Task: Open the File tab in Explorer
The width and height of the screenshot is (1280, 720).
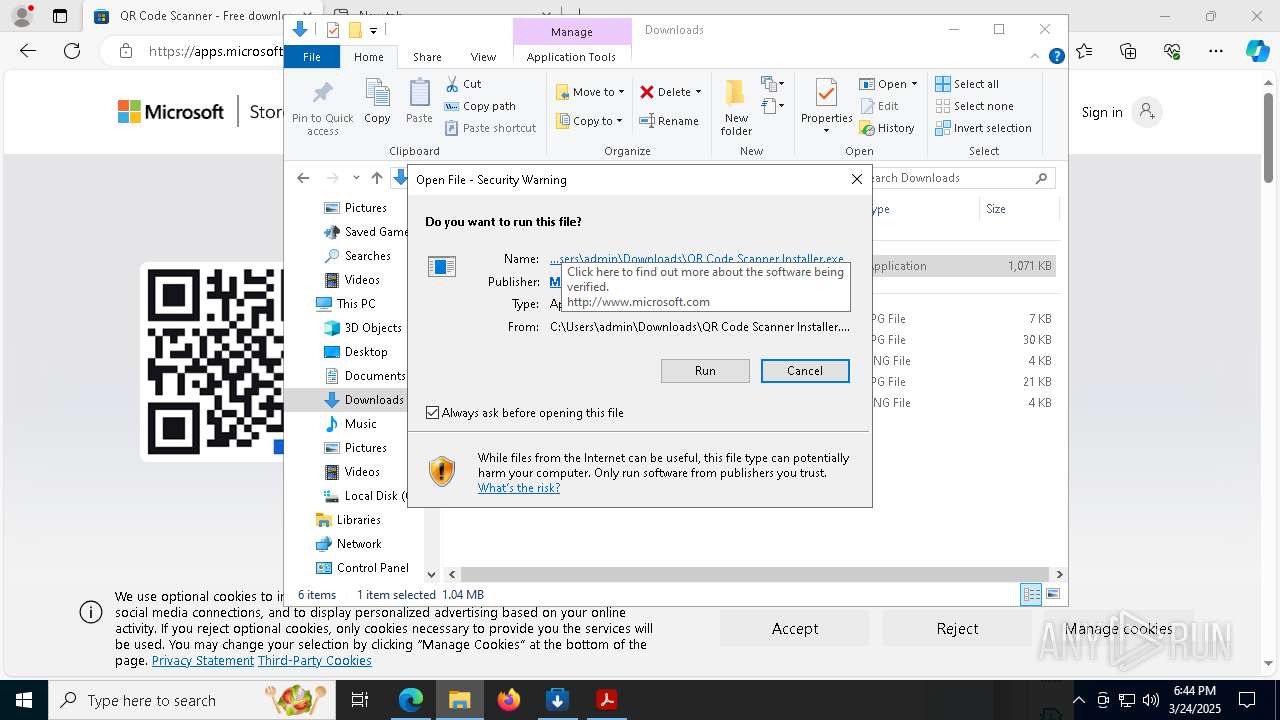Action: (x=312, y=57)
